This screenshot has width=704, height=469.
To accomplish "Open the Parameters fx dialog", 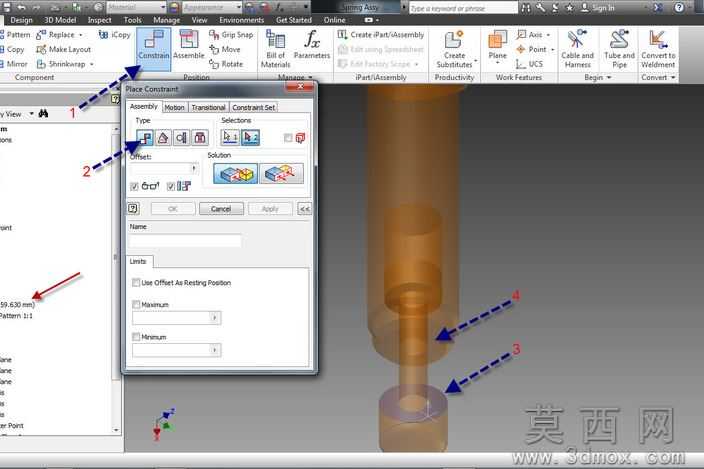I will pos(312,45).
